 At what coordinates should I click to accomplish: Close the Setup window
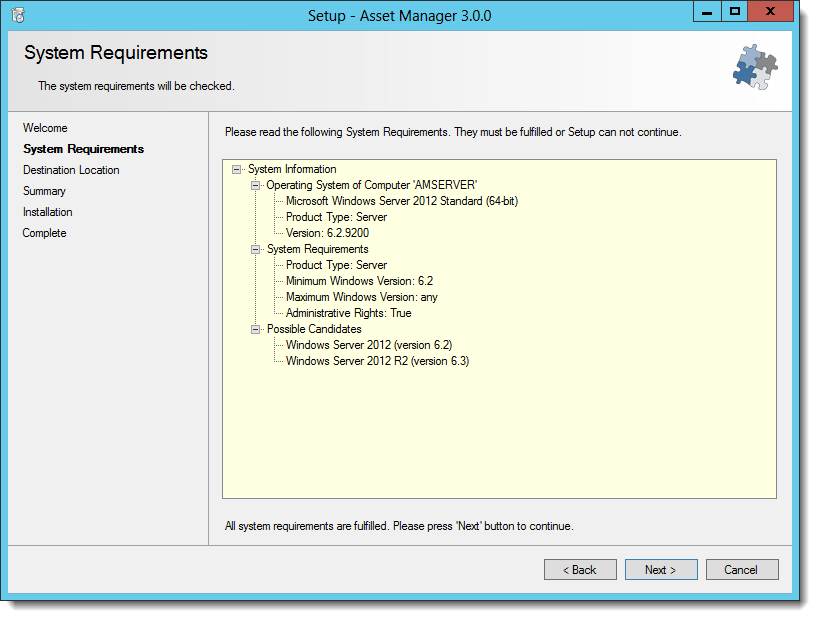pyautogui.click(x=770, y=11)
